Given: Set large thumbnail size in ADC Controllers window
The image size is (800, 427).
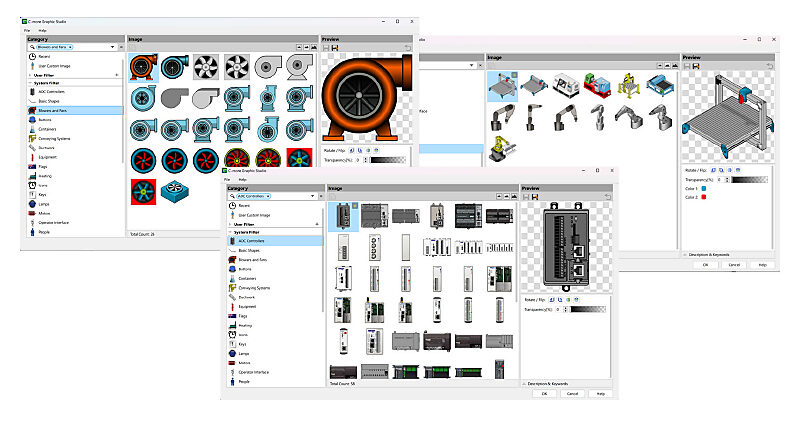Looking at the screenshot, I should 514,196.
